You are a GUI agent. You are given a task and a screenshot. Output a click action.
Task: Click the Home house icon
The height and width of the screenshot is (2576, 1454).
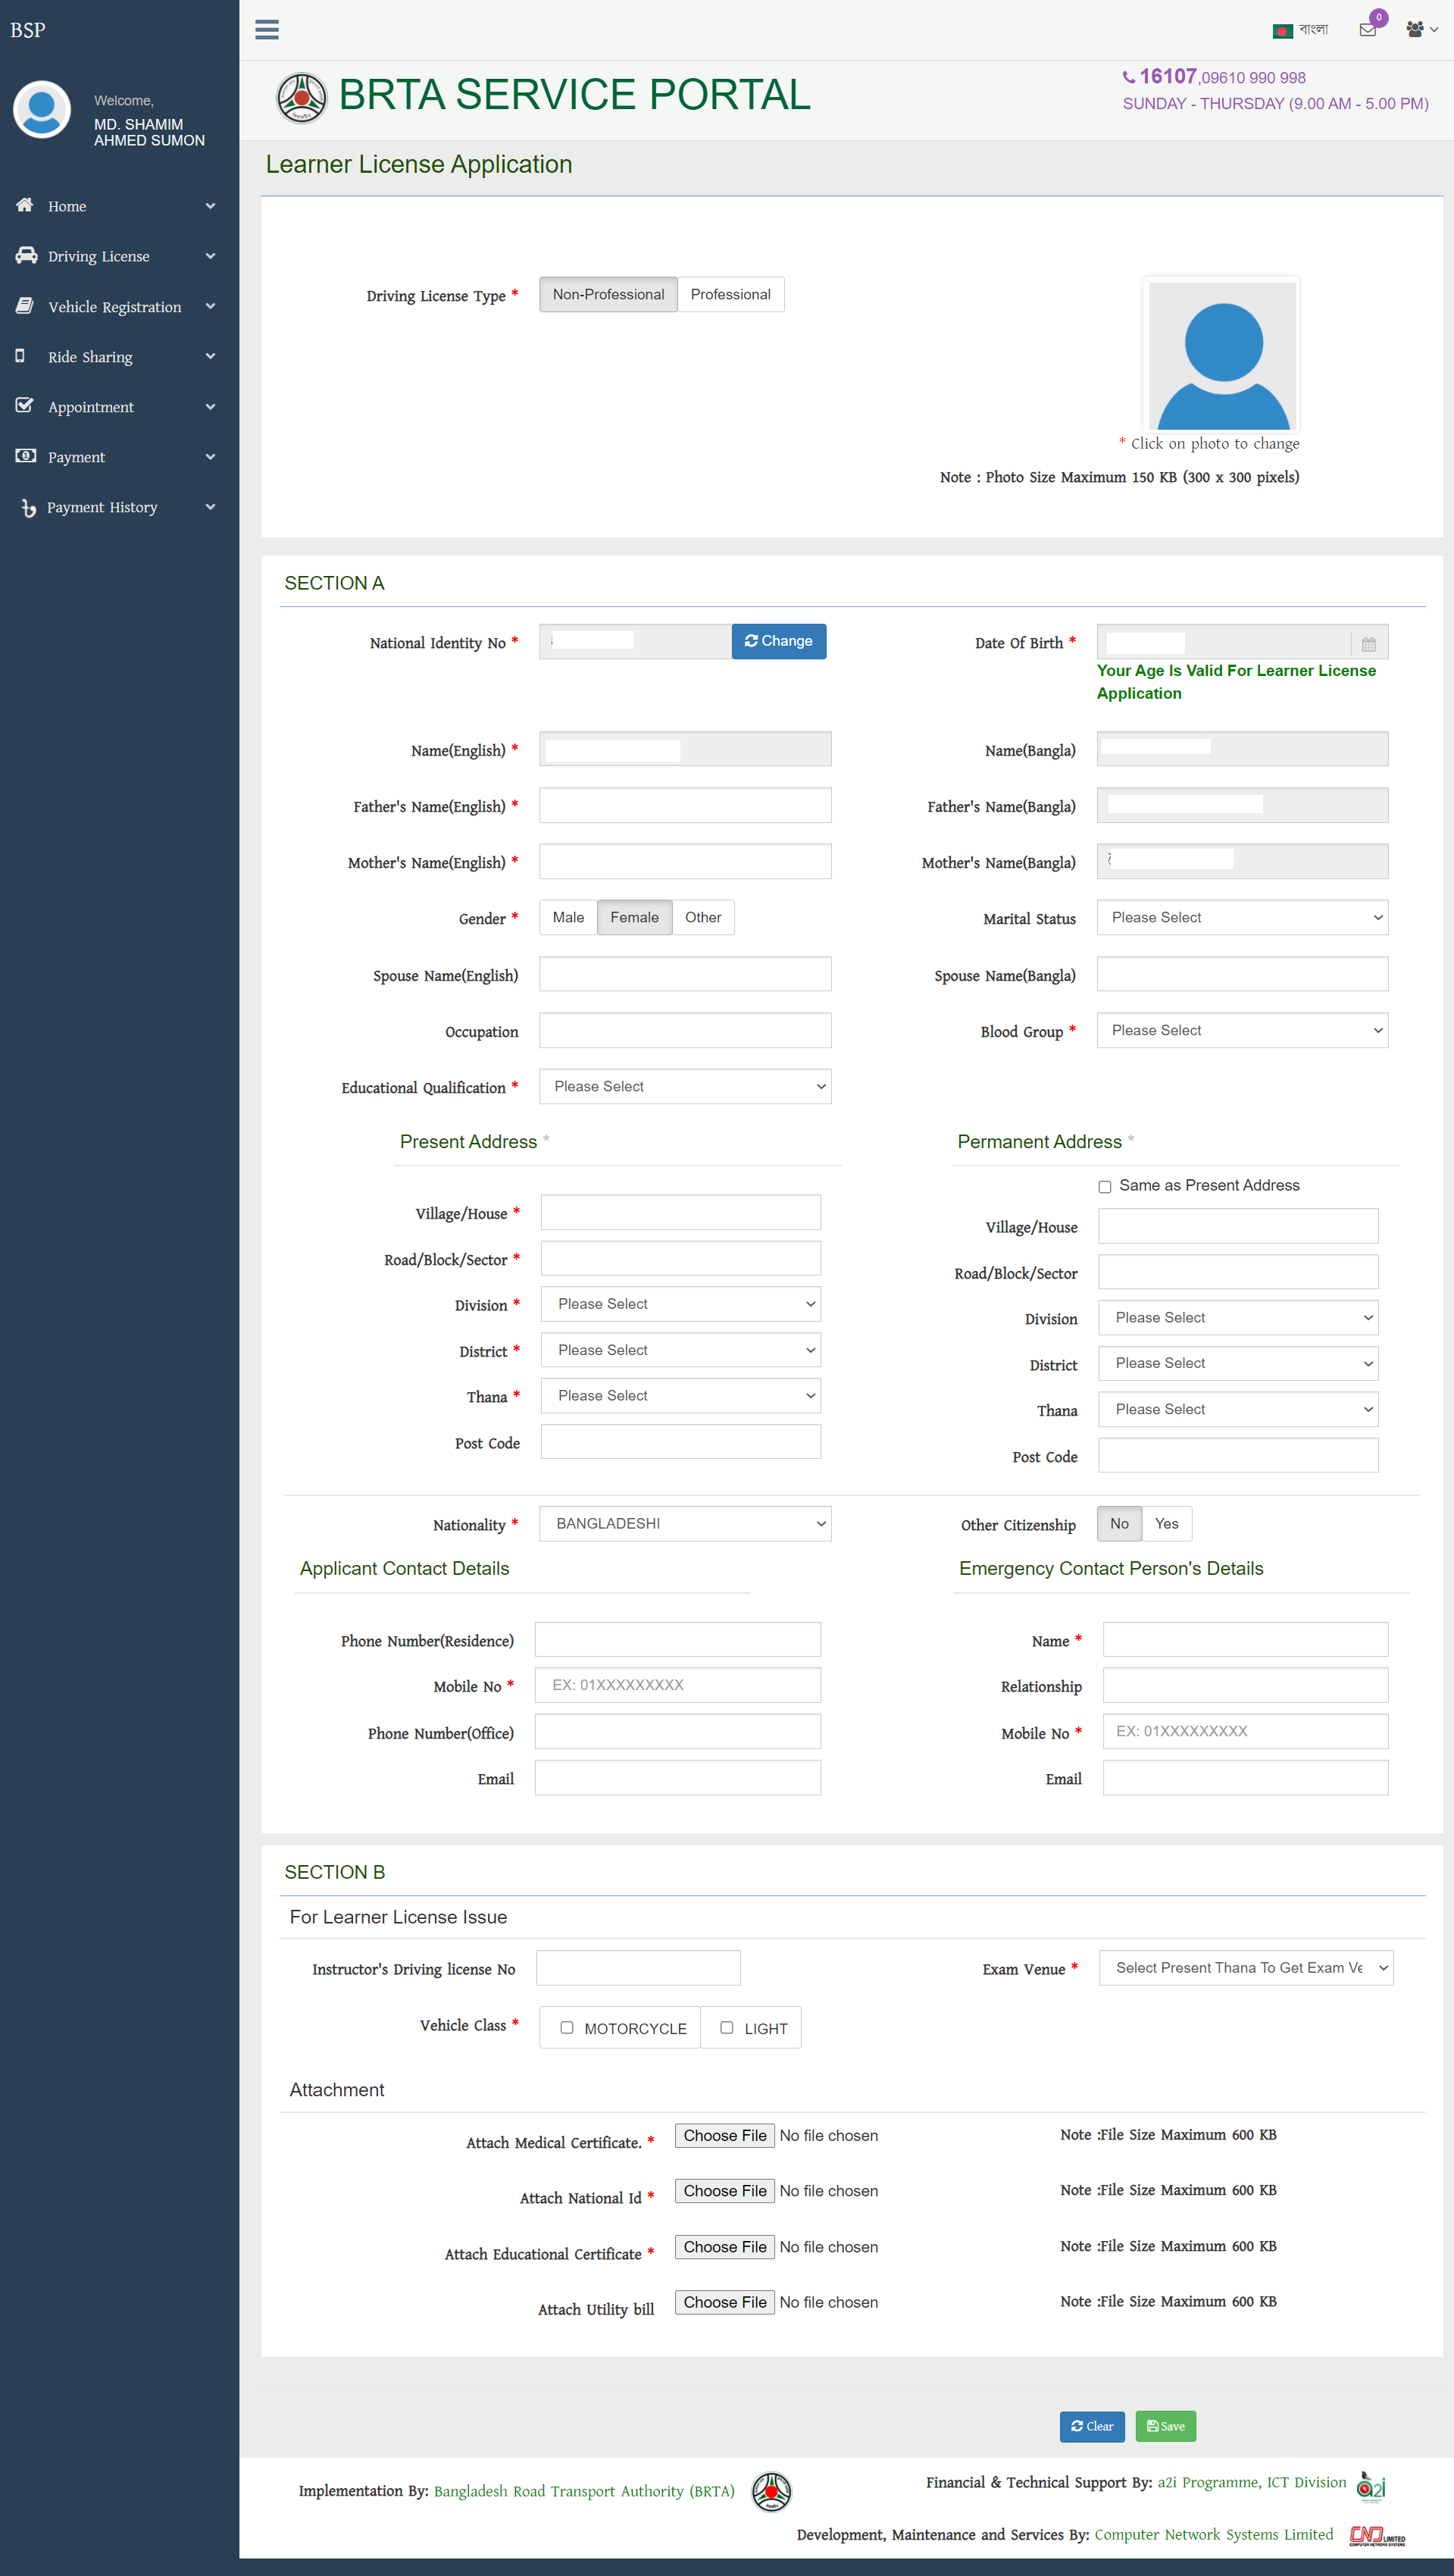pyautogui.click(x=25, y=205)
